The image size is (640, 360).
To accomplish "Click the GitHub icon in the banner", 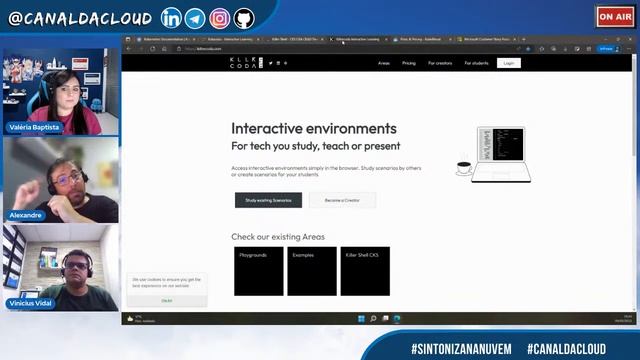I will point(244,18).
